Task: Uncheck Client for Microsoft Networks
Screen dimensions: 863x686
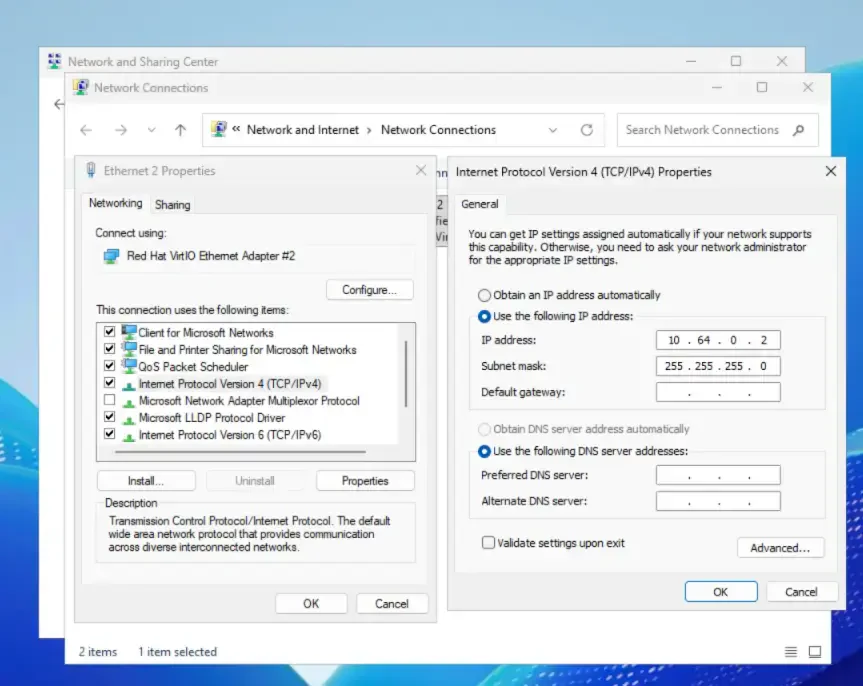Action: 110,332
